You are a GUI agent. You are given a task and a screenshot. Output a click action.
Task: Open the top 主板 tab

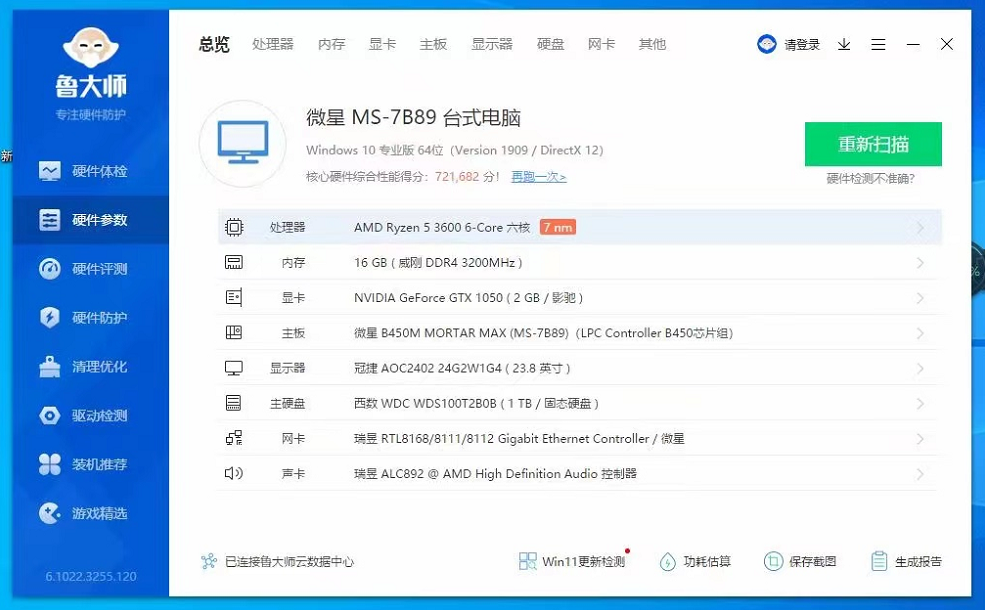click(433, 44)
